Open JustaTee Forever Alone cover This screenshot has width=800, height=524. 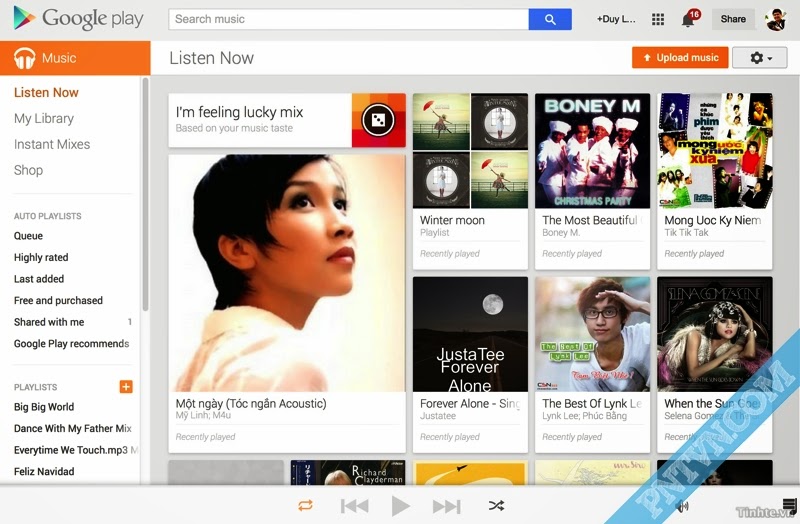[470, 334]
